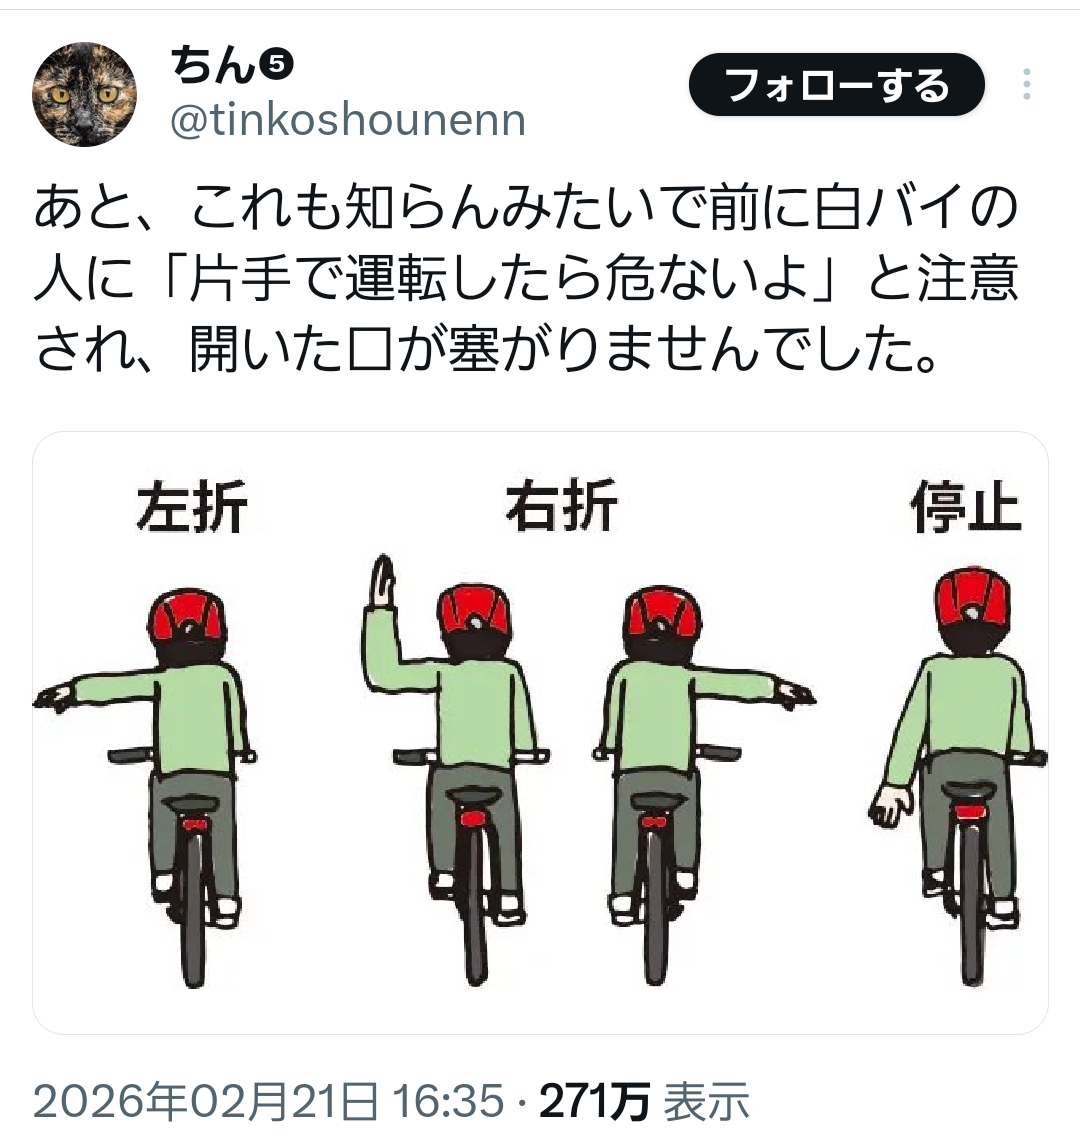Viewport: 1080px width, 1142px height.
Task: Open the three-dot more options menu
Action: pyautogui.click(x=1026, y=84)
